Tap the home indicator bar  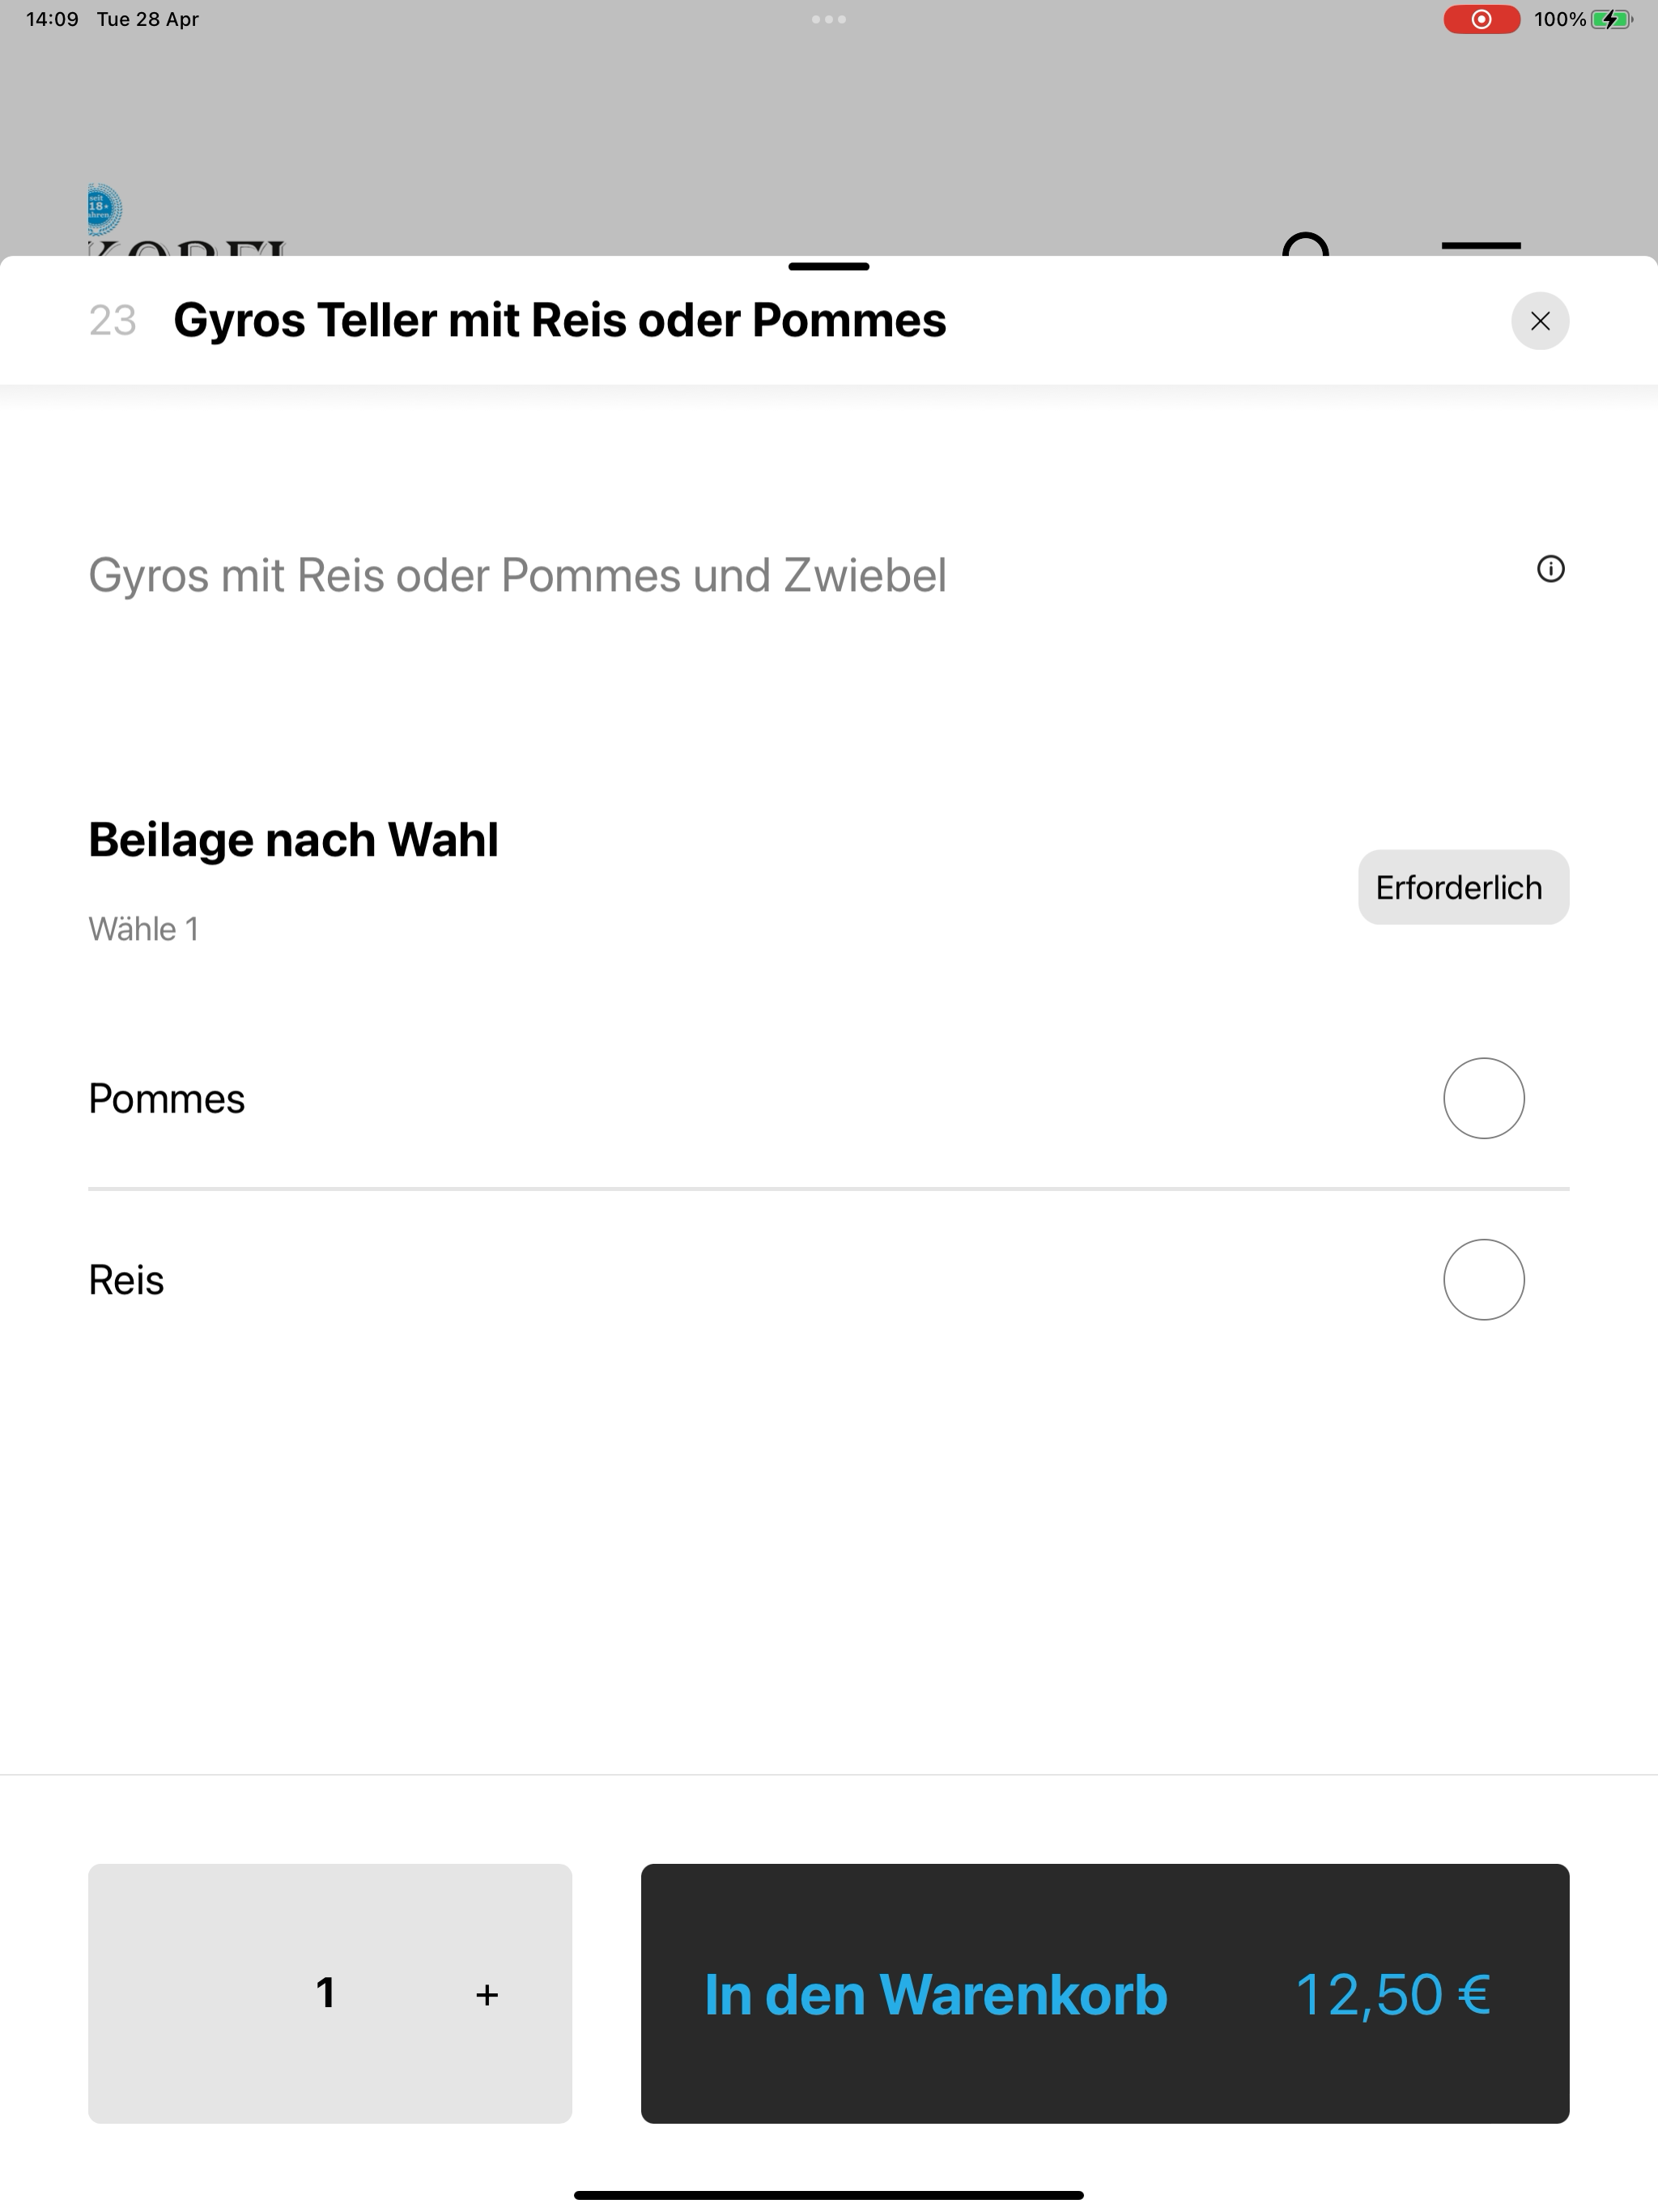point(828,2195)
